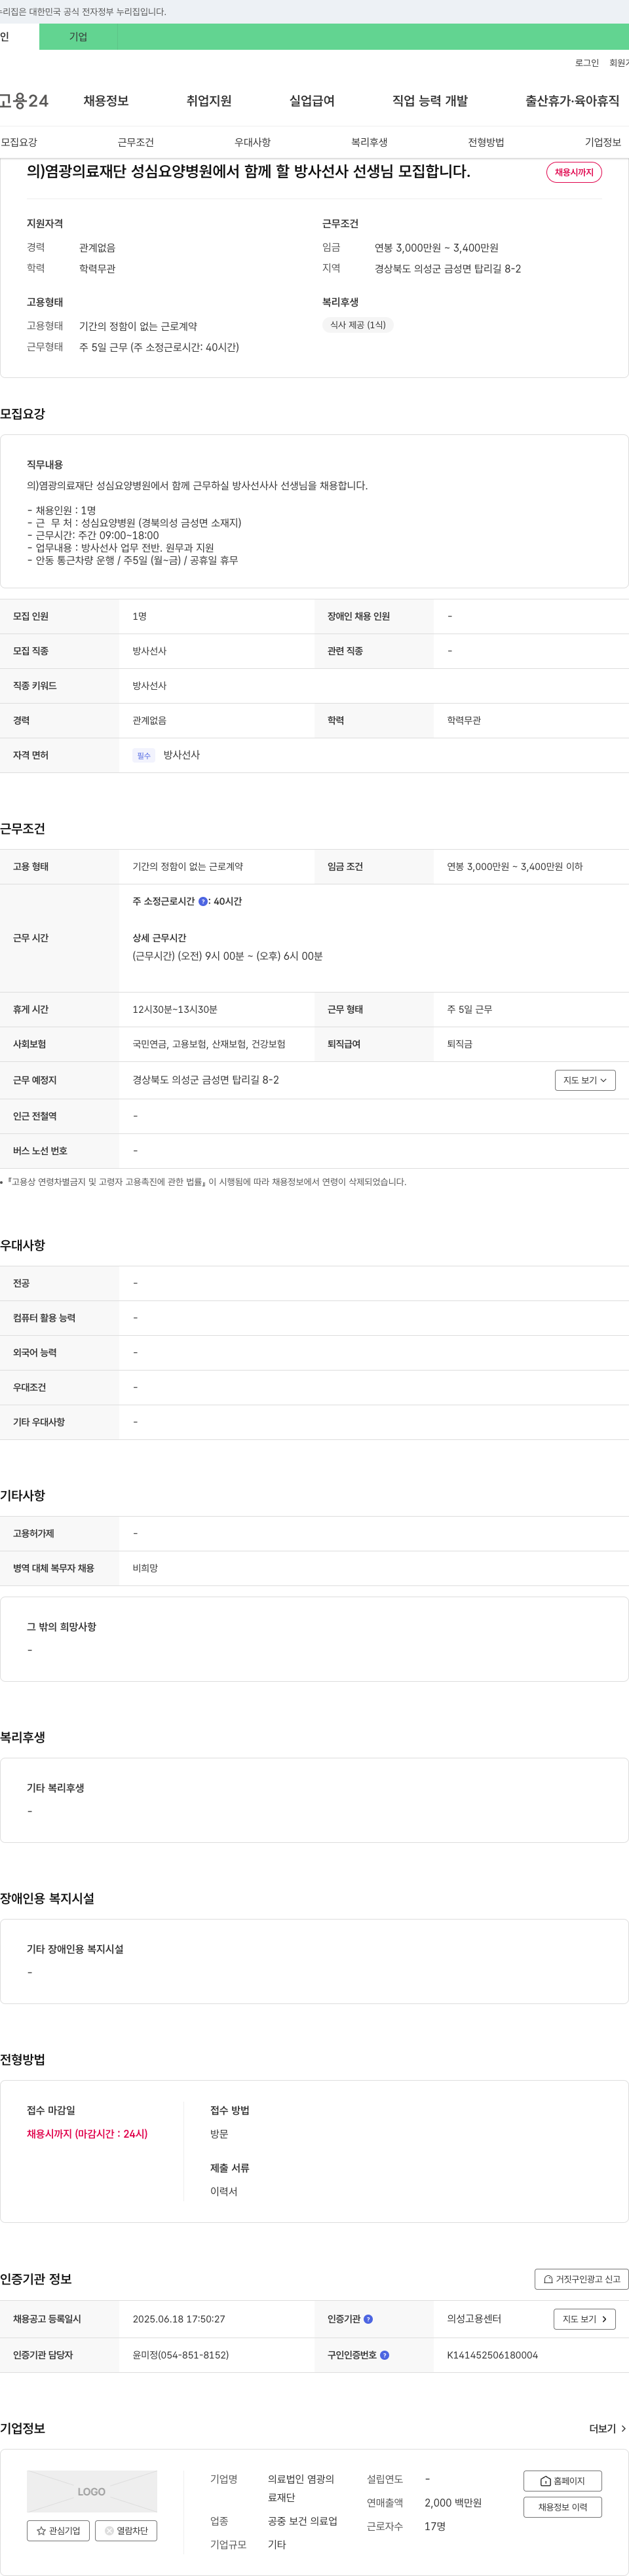Select 의성고용센터 text
This screenshot has height=2576, width=629.
tap(474, 2319)
